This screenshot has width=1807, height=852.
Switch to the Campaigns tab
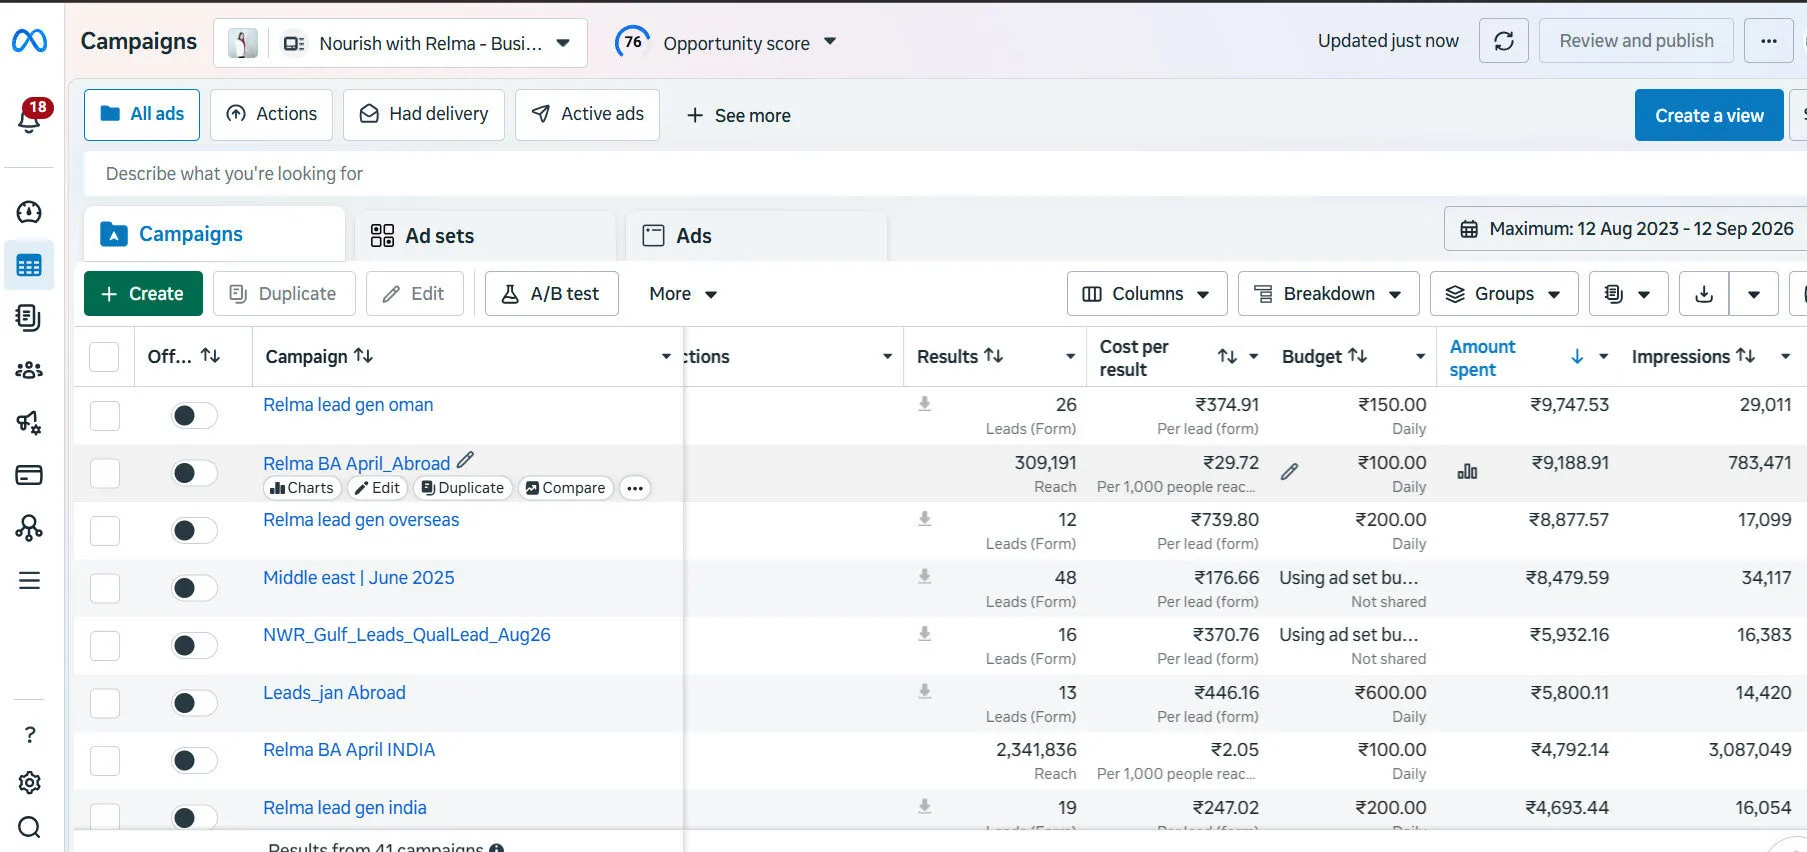tap(215, 234)
